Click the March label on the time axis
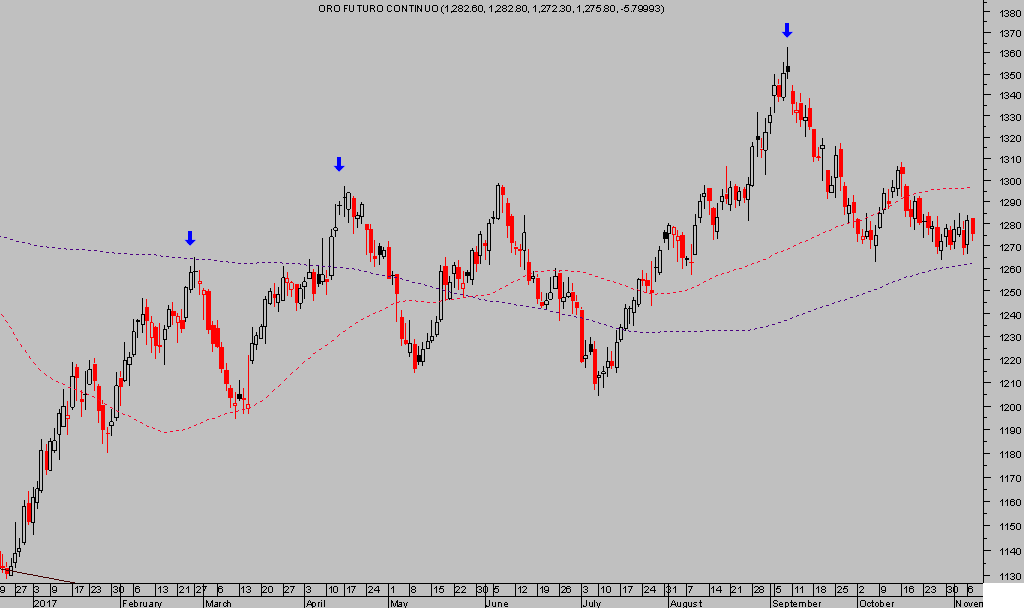1024x608 pixels. point(218,603)
